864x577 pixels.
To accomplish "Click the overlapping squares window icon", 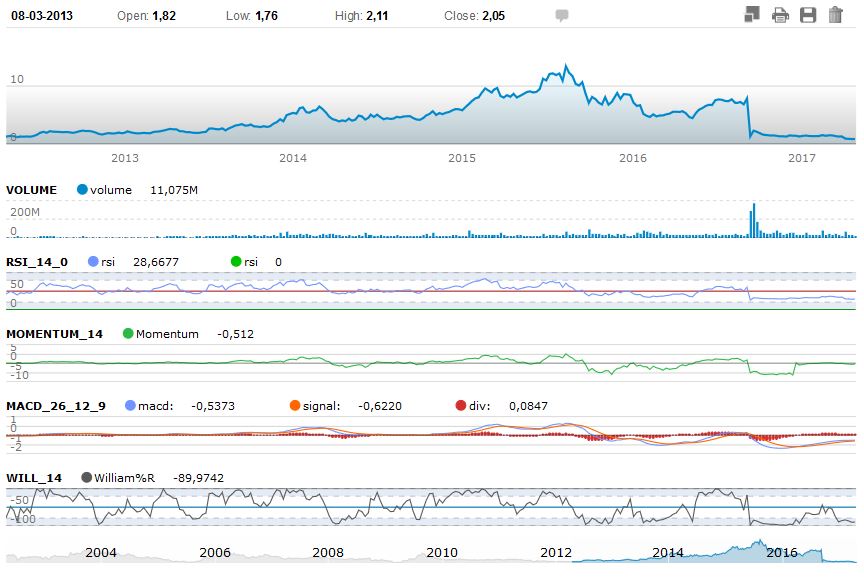I will click(x=753, y=15).
